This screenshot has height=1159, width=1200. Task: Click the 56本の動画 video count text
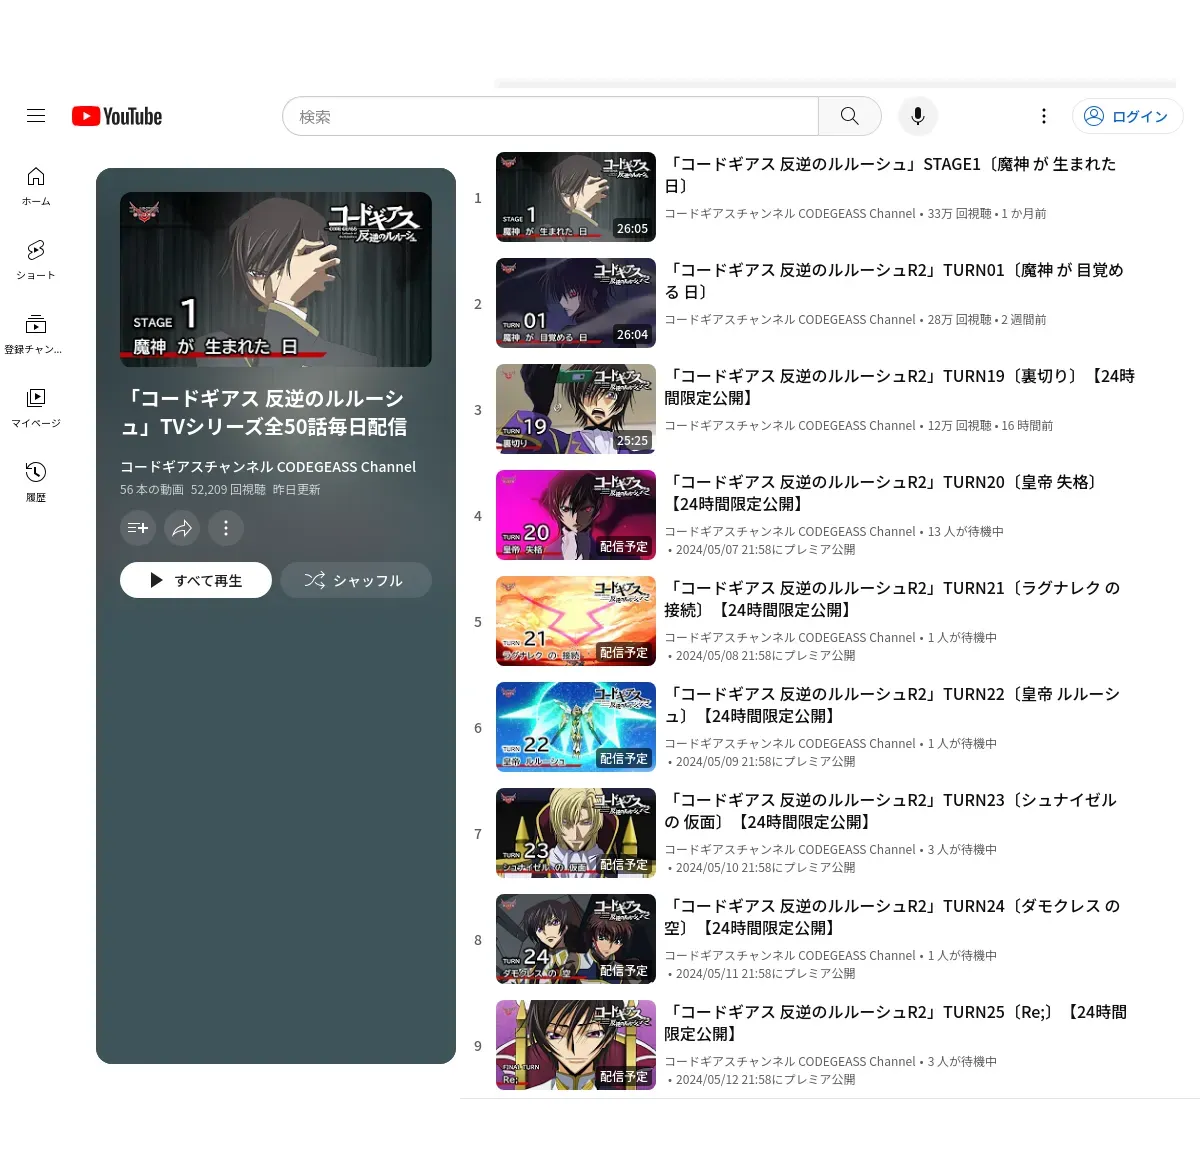pos(152,490)
